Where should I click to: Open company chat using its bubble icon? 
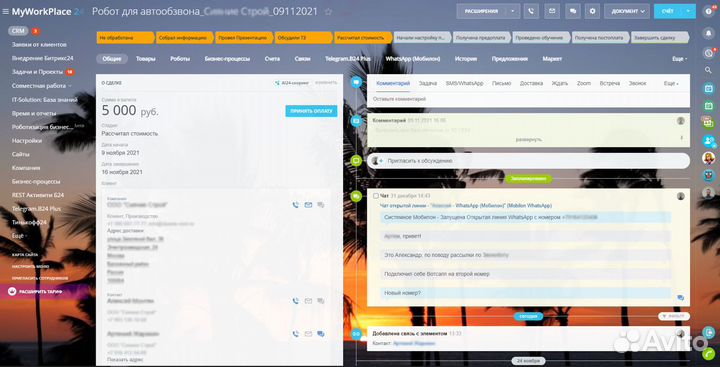pyautogui.click(x=321, y=205)
